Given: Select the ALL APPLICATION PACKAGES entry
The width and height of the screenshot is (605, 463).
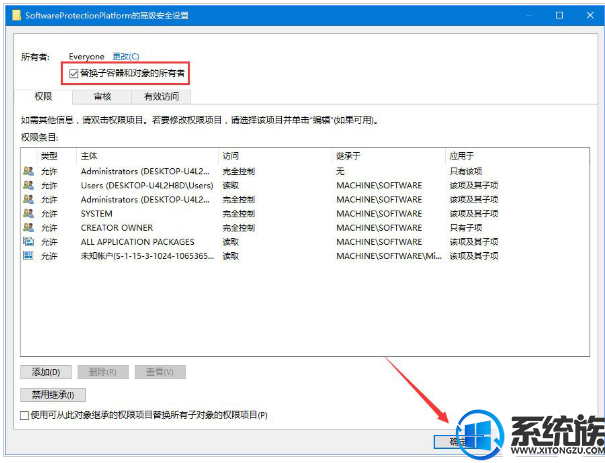Looking at the screenshot, I should [x=305, y=242].
